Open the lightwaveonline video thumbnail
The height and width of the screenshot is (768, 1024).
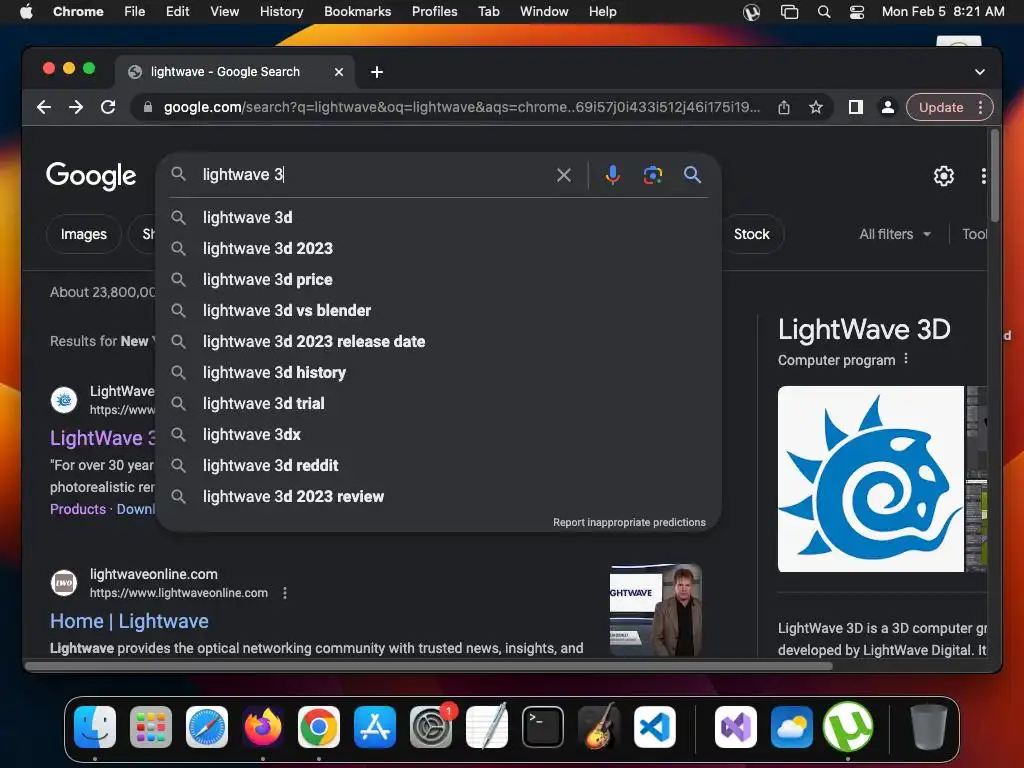pyautogui.click(x=655, y=609)
